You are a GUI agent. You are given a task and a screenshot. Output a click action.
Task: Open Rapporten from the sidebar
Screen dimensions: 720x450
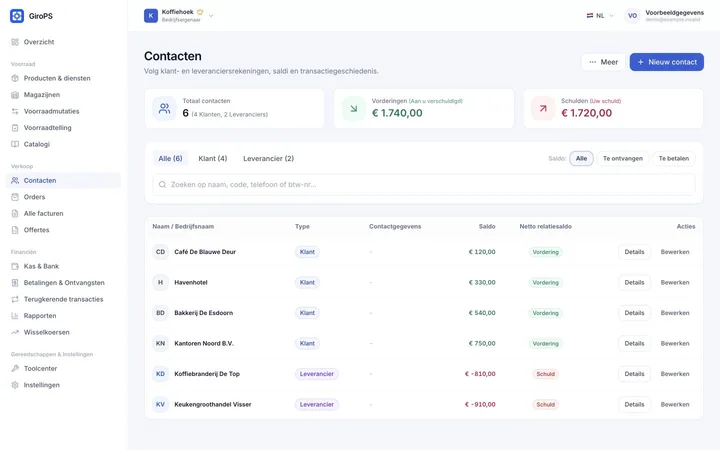[x=63, y=316]
